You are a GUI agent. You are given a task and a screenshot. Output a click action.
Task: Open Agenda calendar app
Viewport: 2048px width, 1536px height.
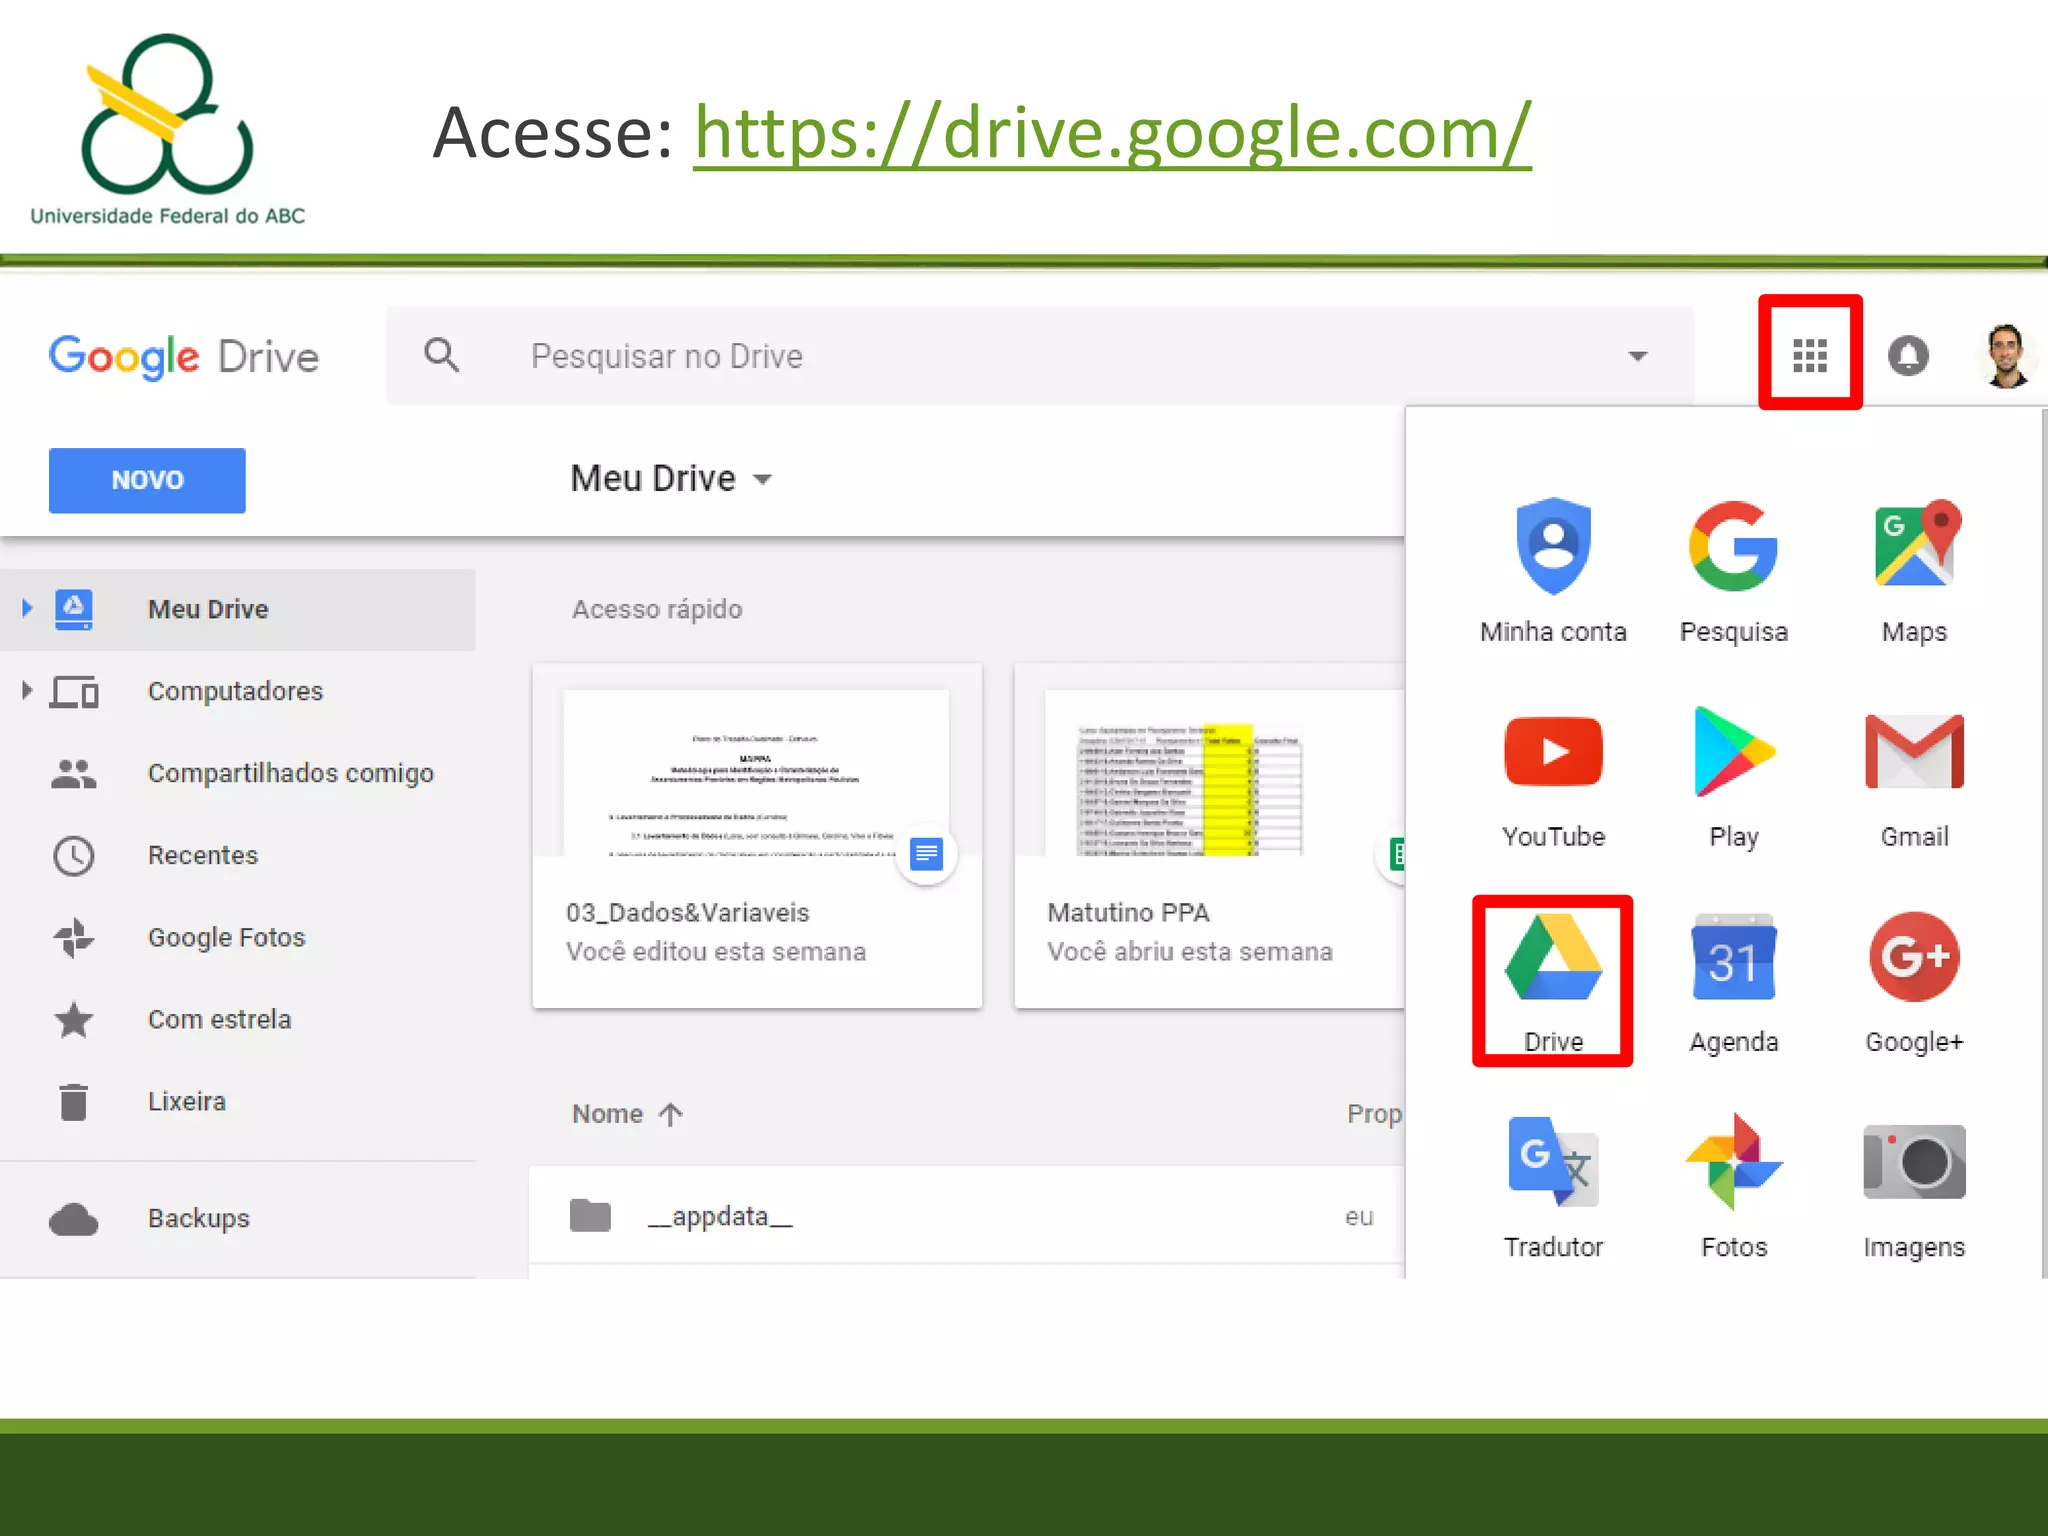pyautogui.click(x=1733, y=984)
